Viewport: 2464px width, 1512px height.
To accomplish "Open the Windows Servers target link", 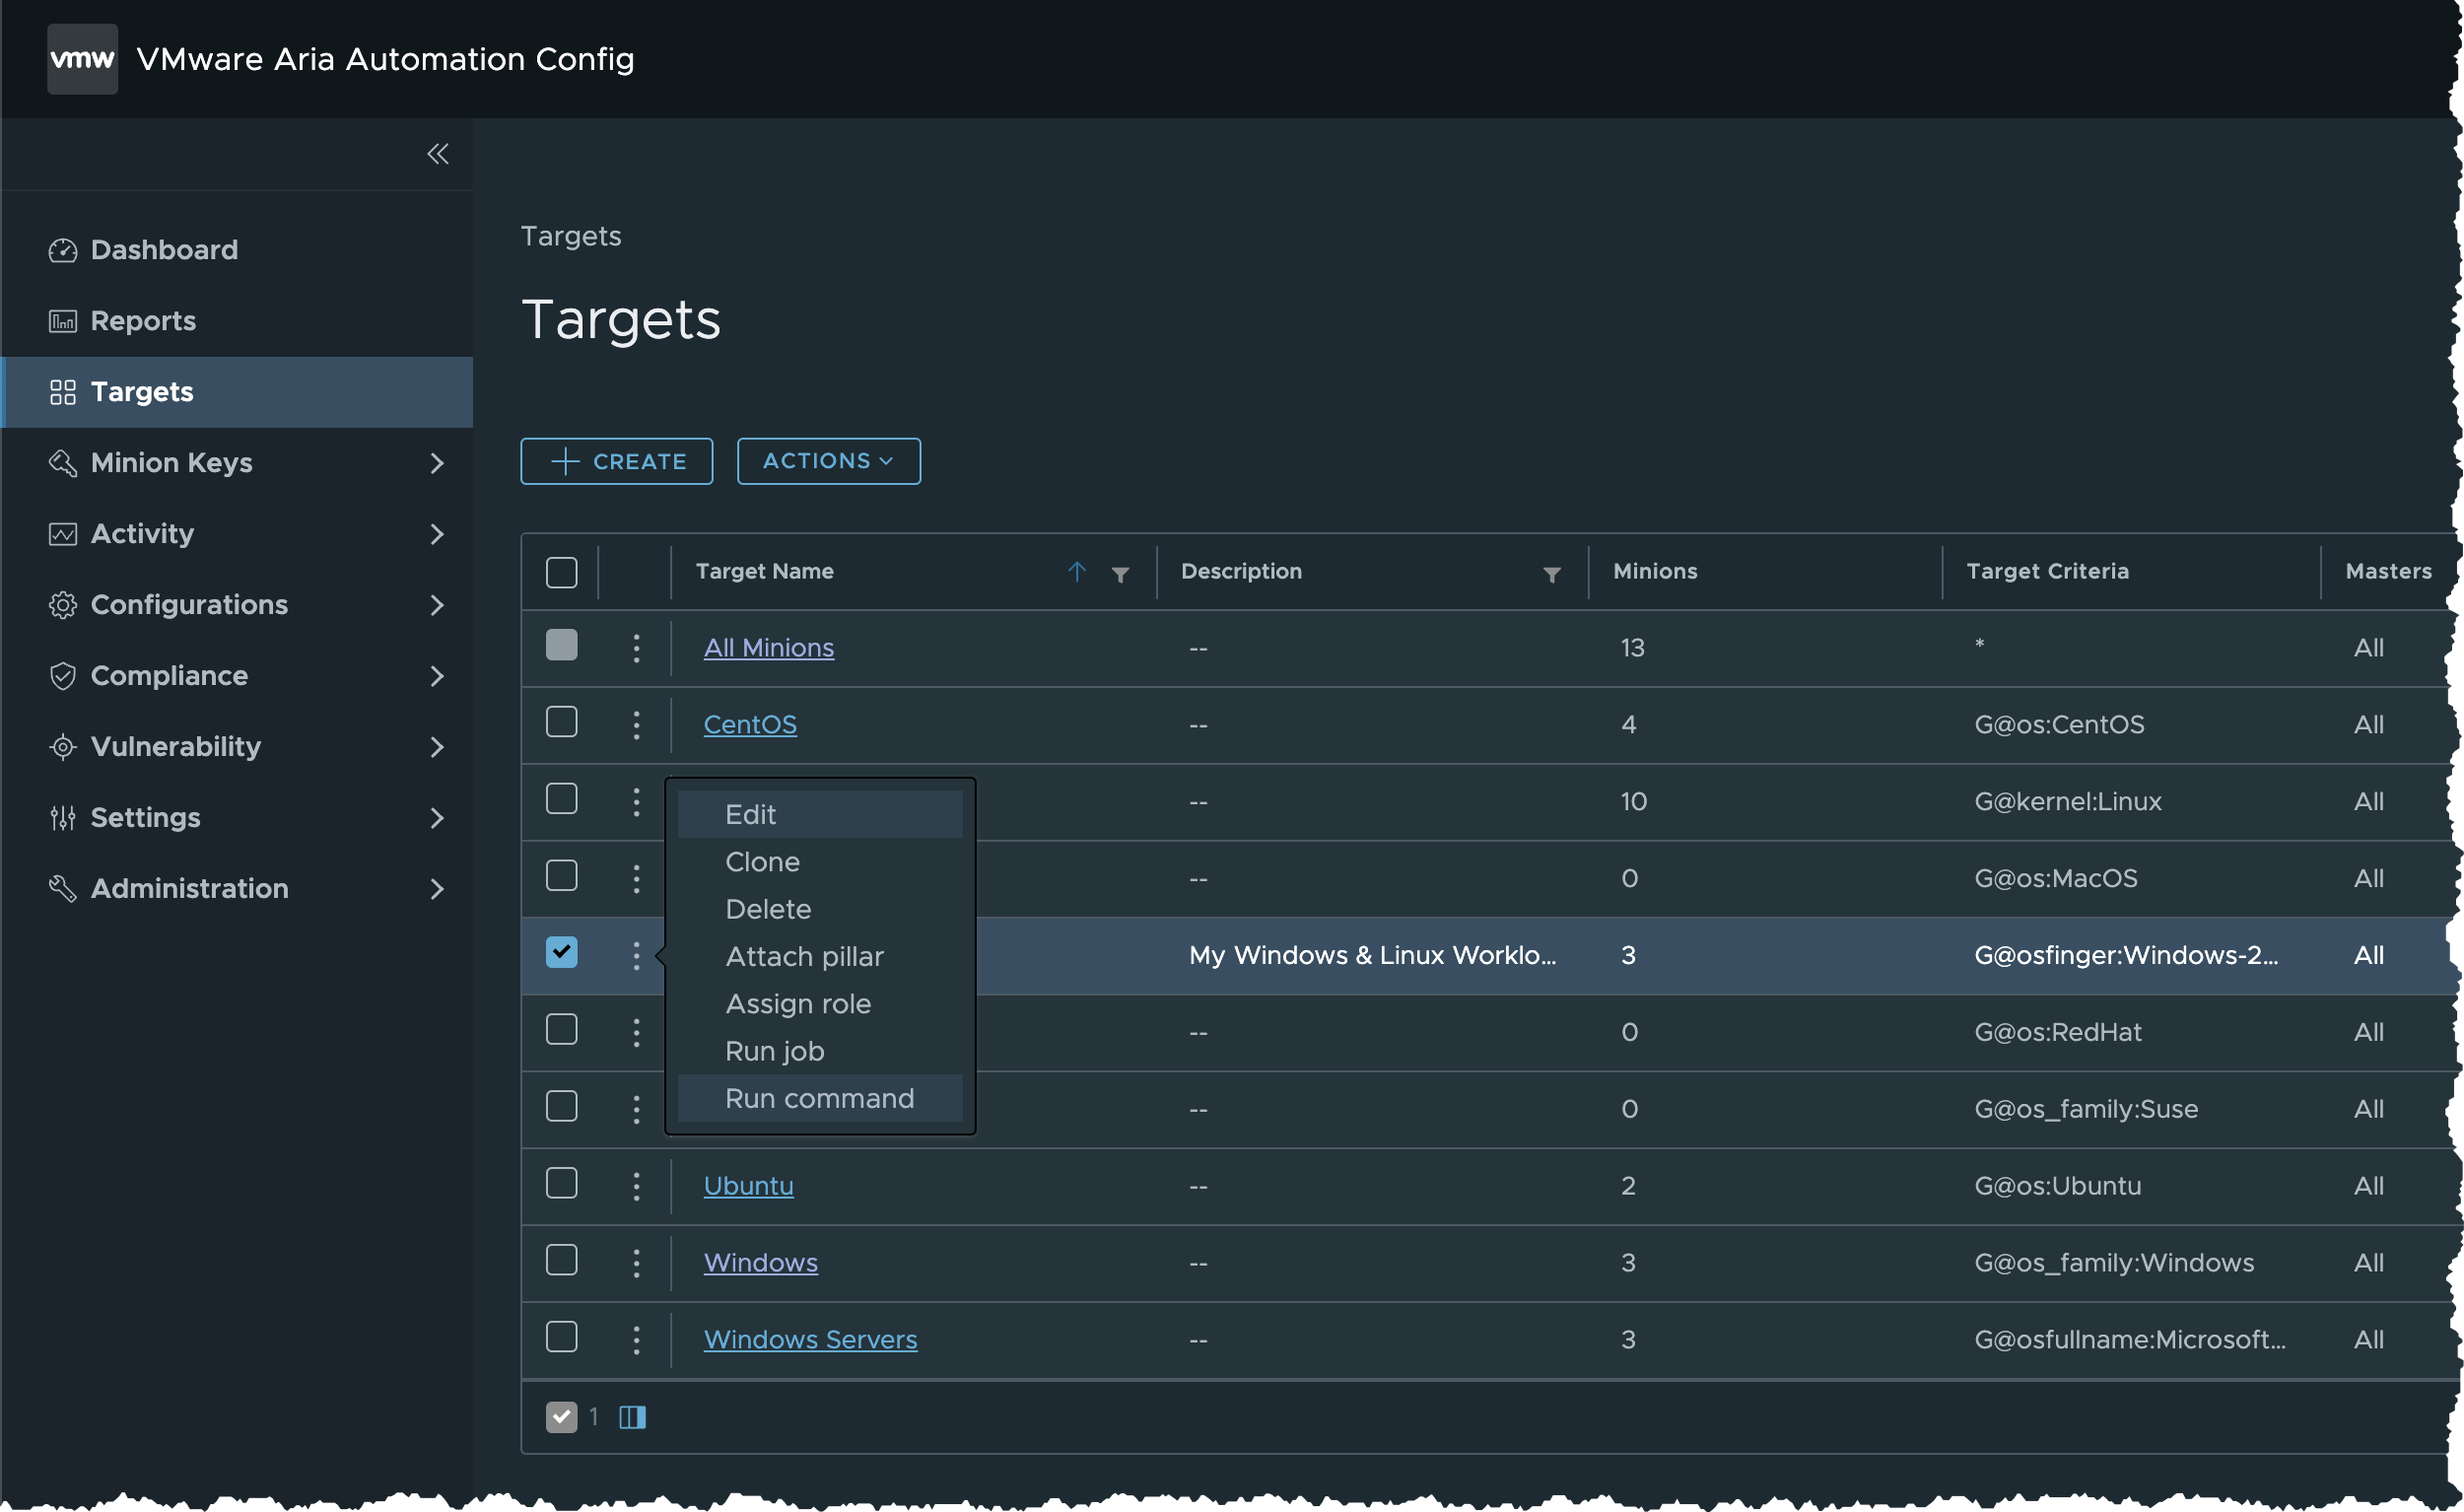I will [811, 1340].
